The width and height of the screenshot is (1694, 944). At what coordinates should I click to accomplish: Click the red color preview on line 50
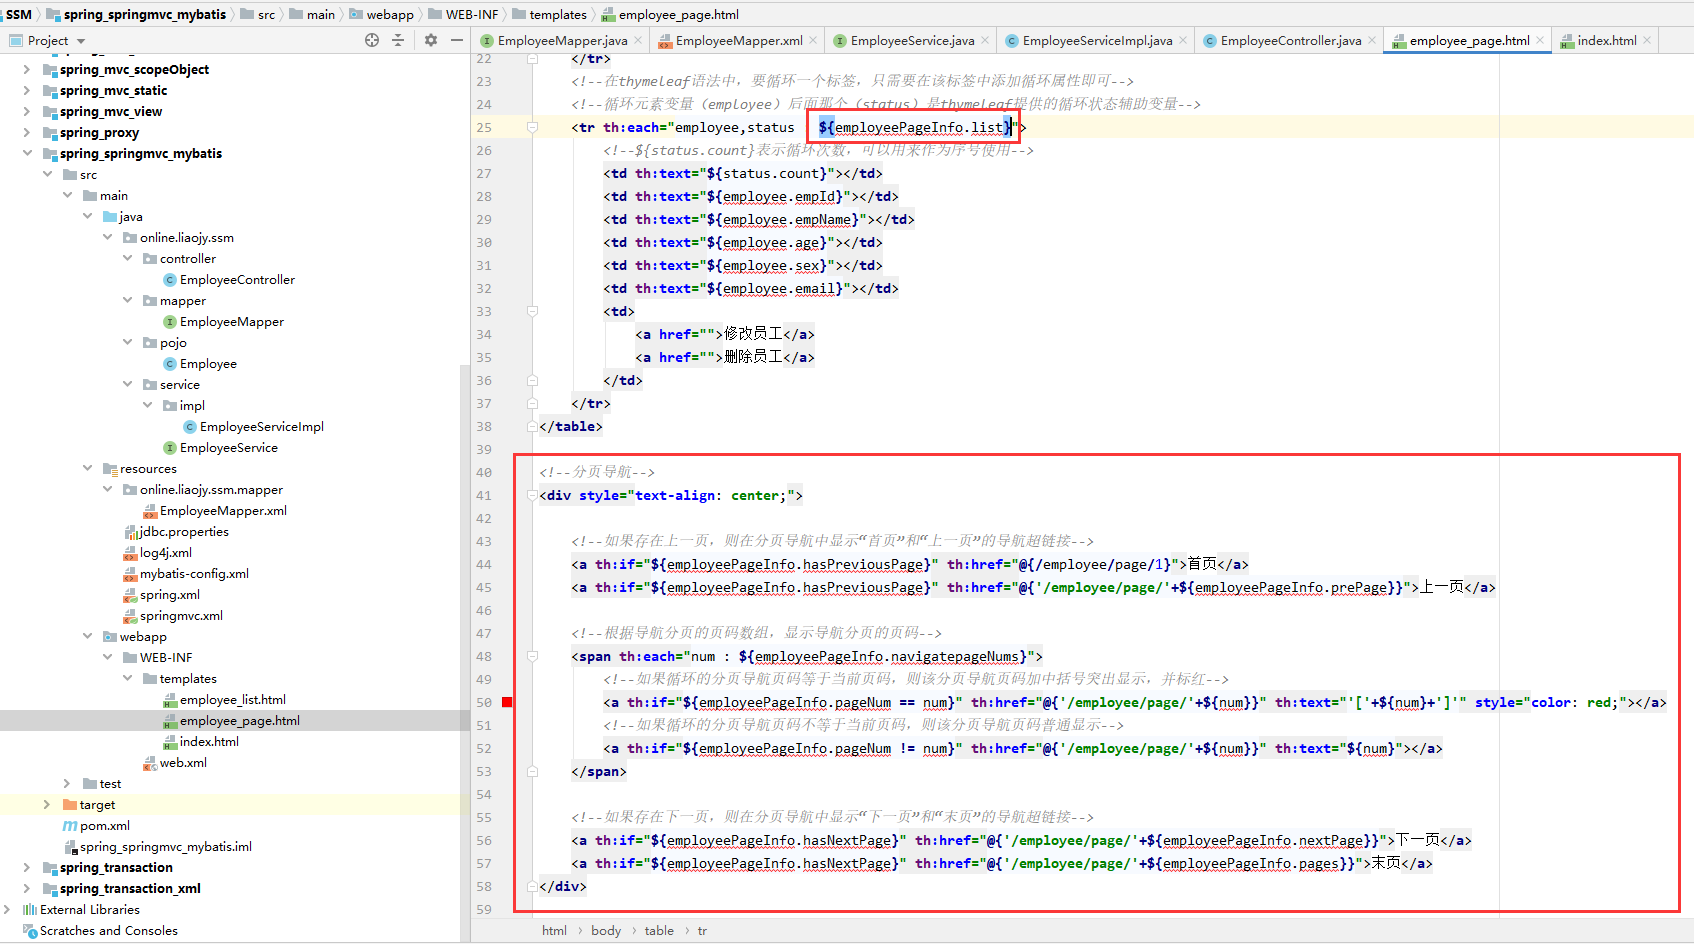point(507,702)
